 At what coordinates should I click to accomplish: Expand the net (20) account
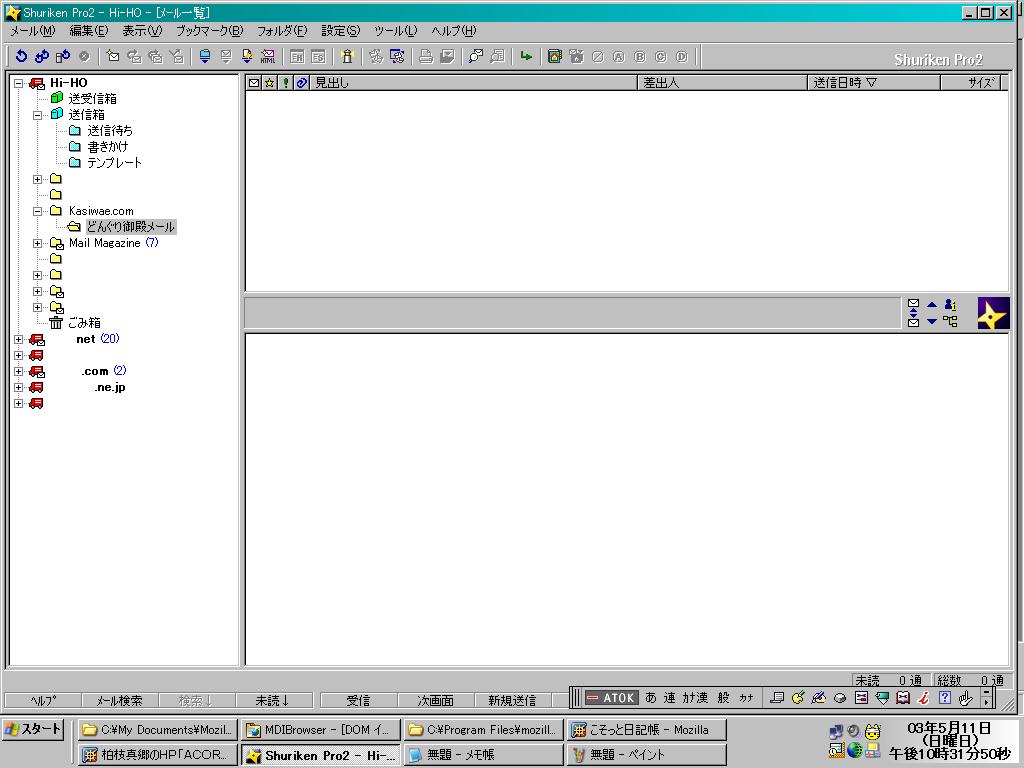(19, 340)
